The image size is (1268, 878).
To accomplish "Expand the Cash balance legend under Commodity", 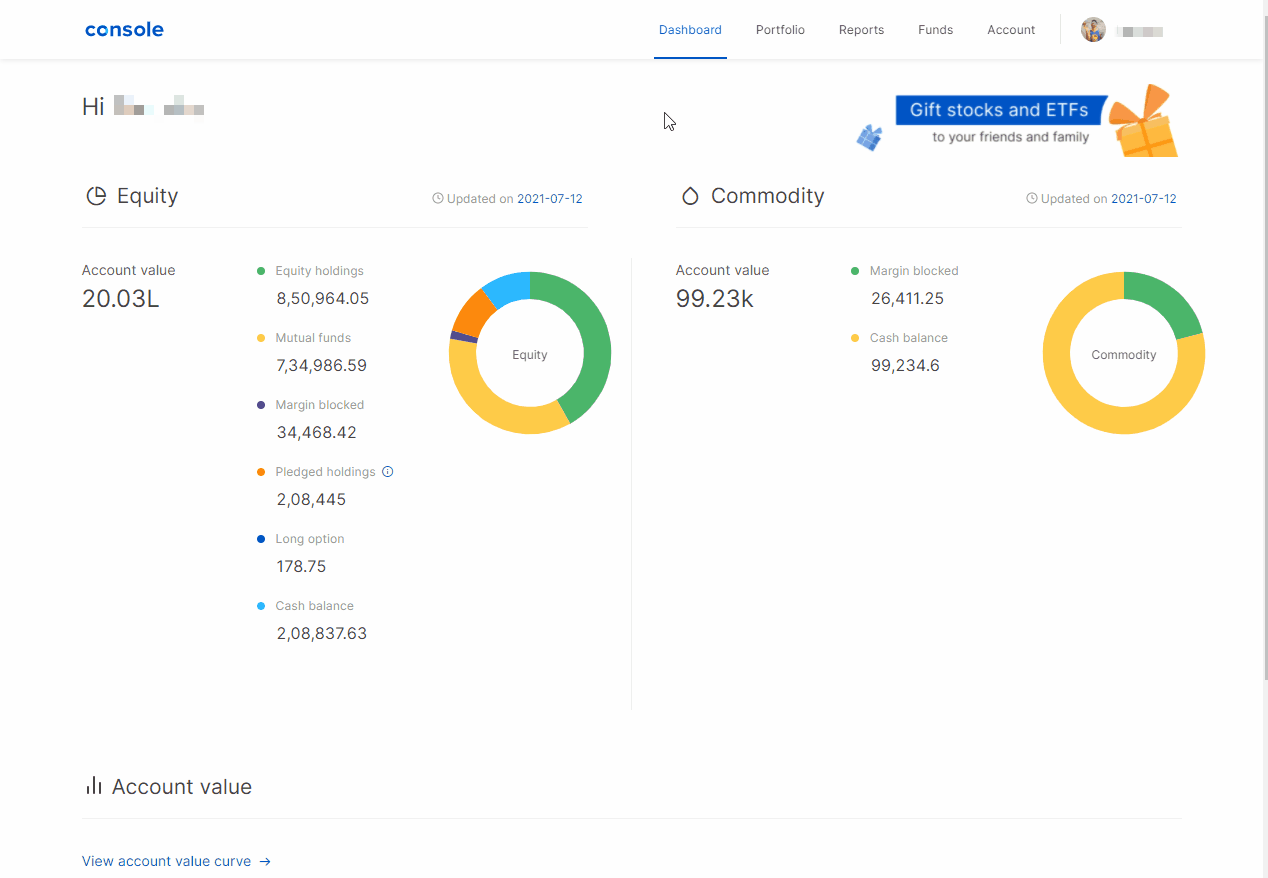I will point(909,338).
